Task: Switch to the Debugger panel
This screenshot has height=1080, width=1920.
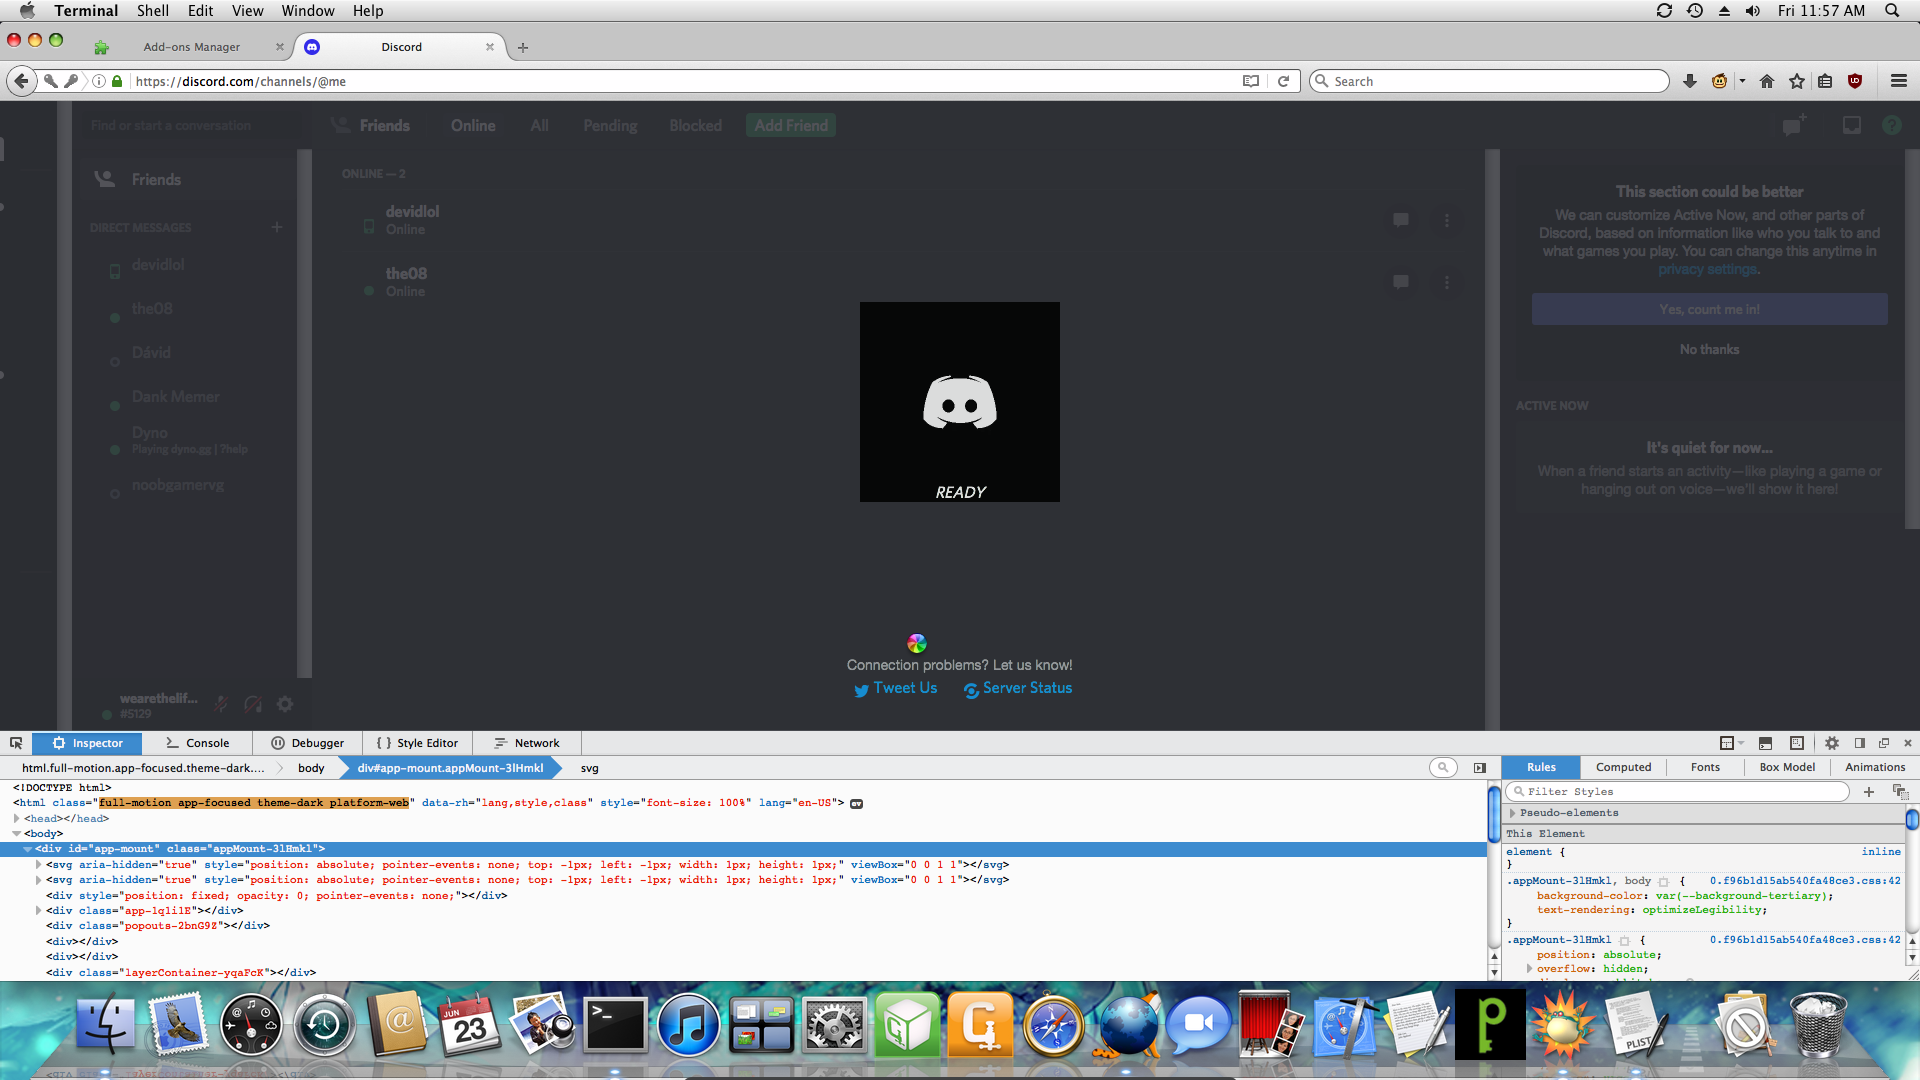Action: 307,743
